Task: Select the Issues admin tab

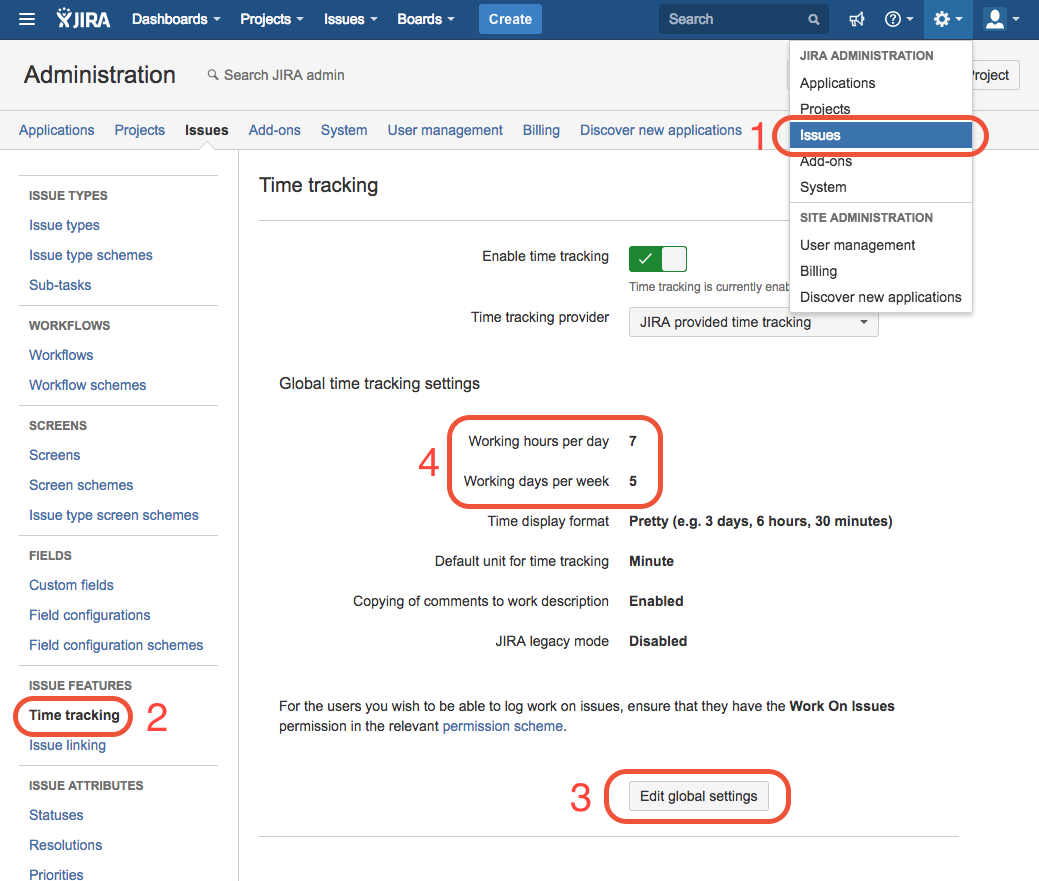Action: [206, 130]
